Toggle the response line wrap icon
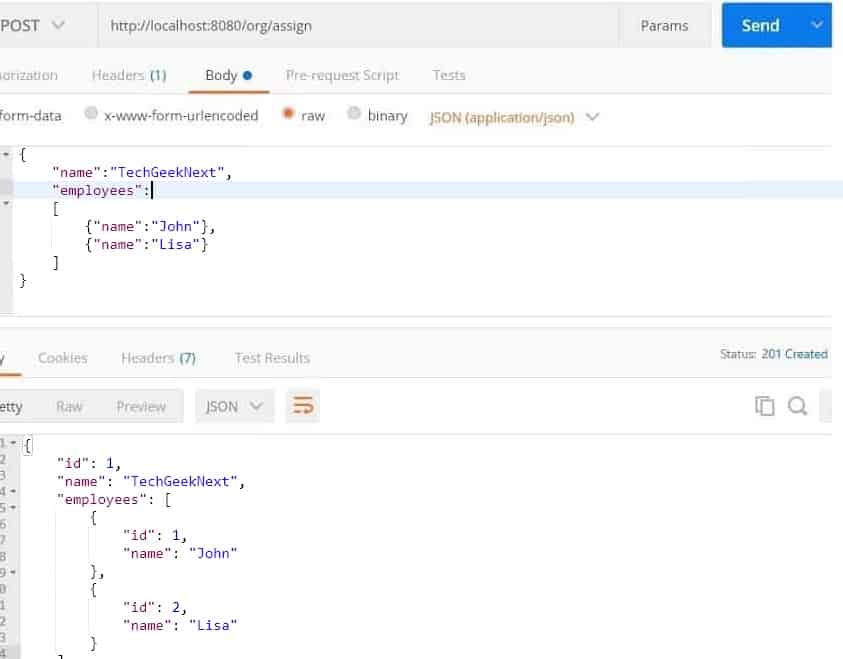This screenshot has width=843, height=659. click(303, 405)
